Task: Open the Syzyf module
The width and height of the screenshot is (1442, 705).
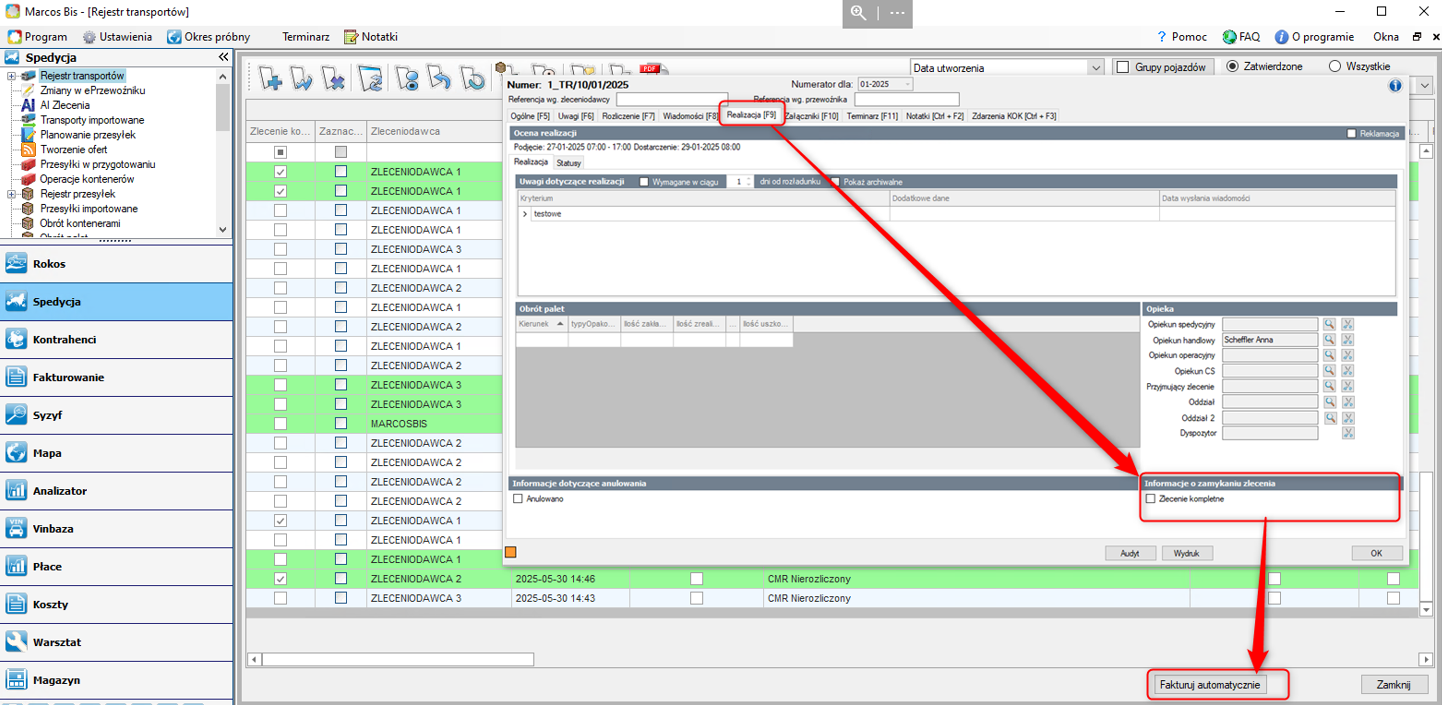Action: [116, 415]
